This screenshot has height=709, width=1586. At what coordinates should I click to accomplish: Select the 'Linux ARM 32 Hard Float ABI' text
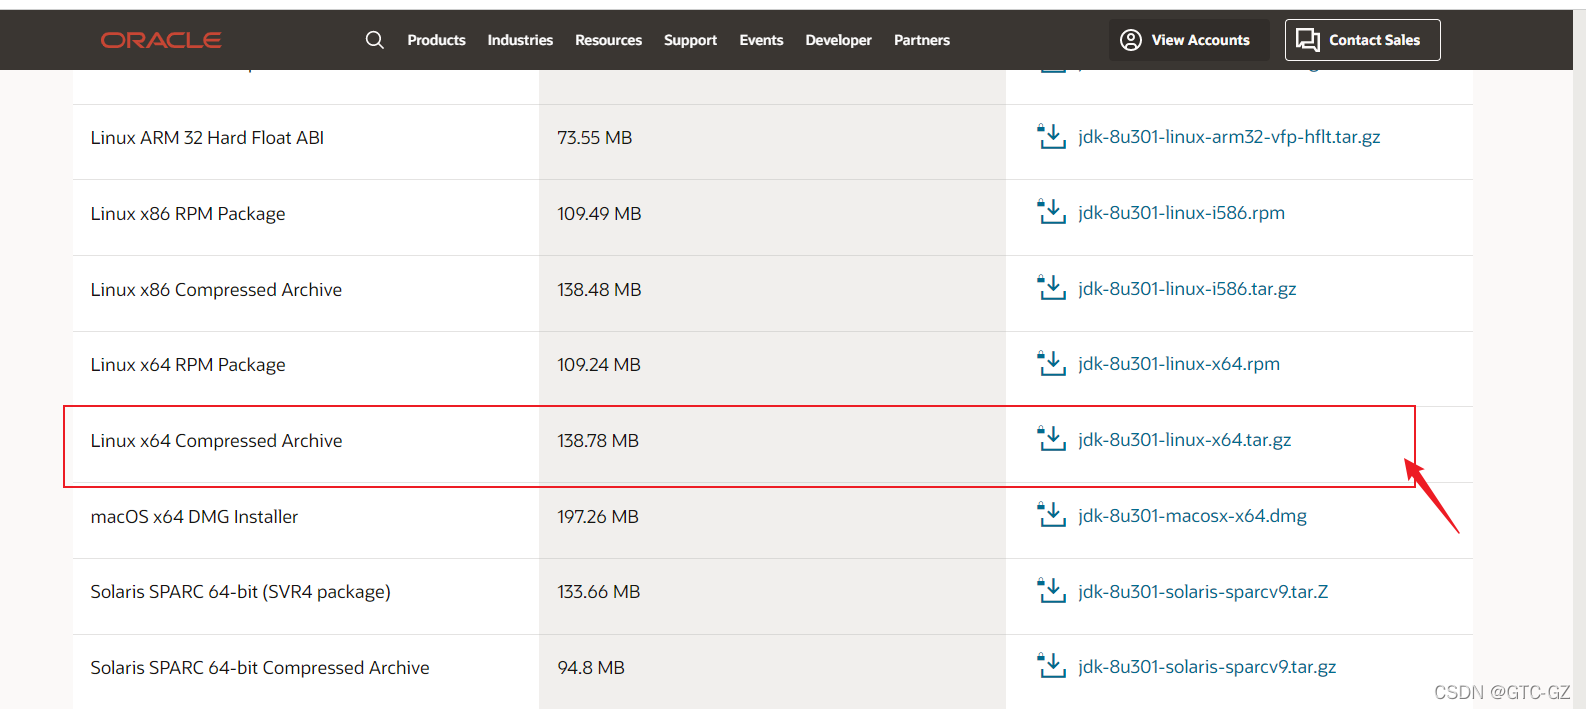pyautogui.click(x=207, y=138)
